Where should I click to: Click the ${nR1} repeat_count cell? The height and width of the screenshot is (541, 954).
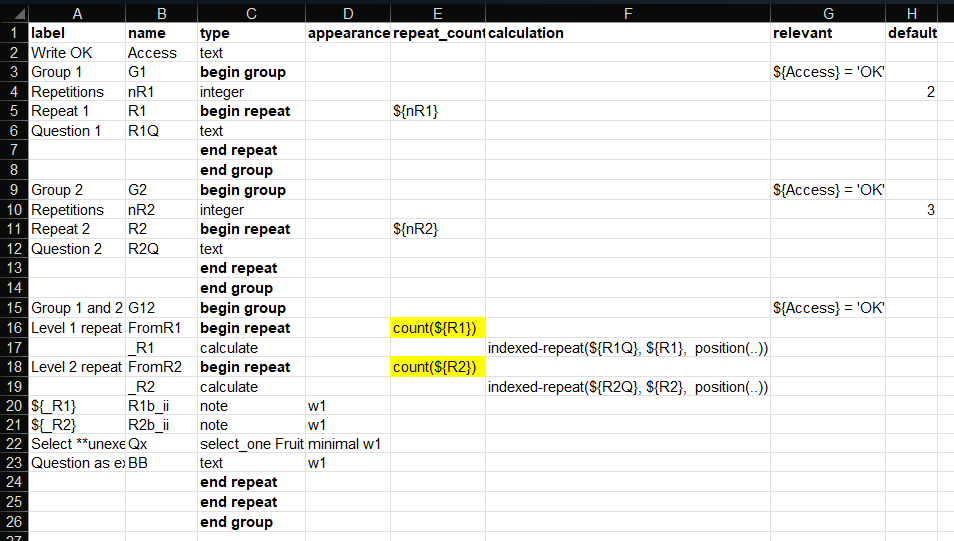[x=438, y=111]
